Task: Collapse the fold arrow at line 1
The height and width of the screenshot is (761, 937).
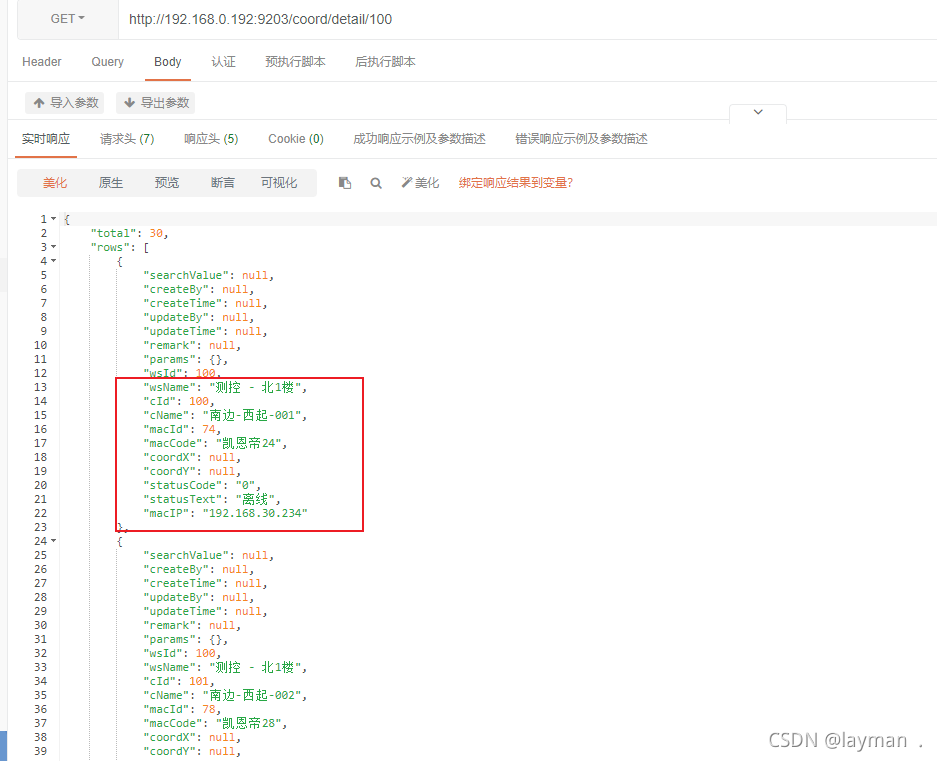Action: pyautogui.click(x=54, y=219)
